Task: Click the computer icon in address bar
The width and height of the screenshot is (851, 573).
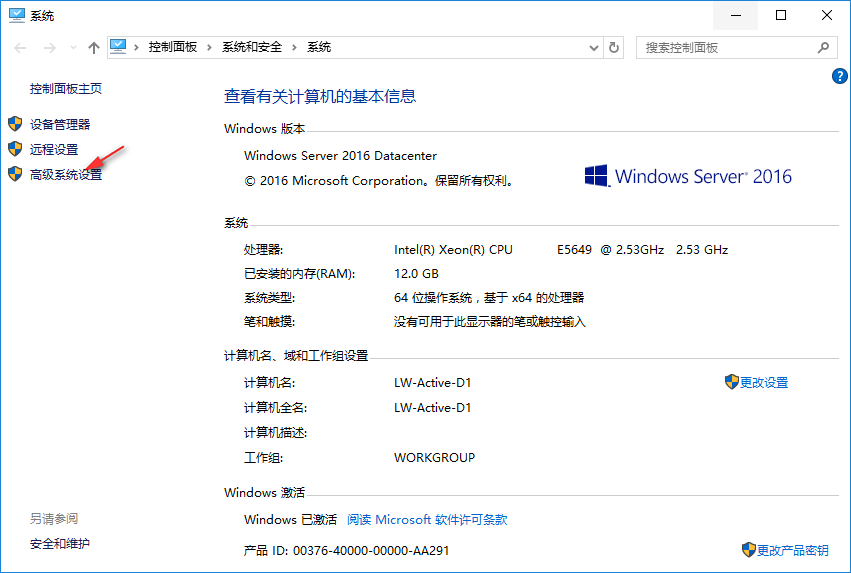Action: (x=118, y=47)
